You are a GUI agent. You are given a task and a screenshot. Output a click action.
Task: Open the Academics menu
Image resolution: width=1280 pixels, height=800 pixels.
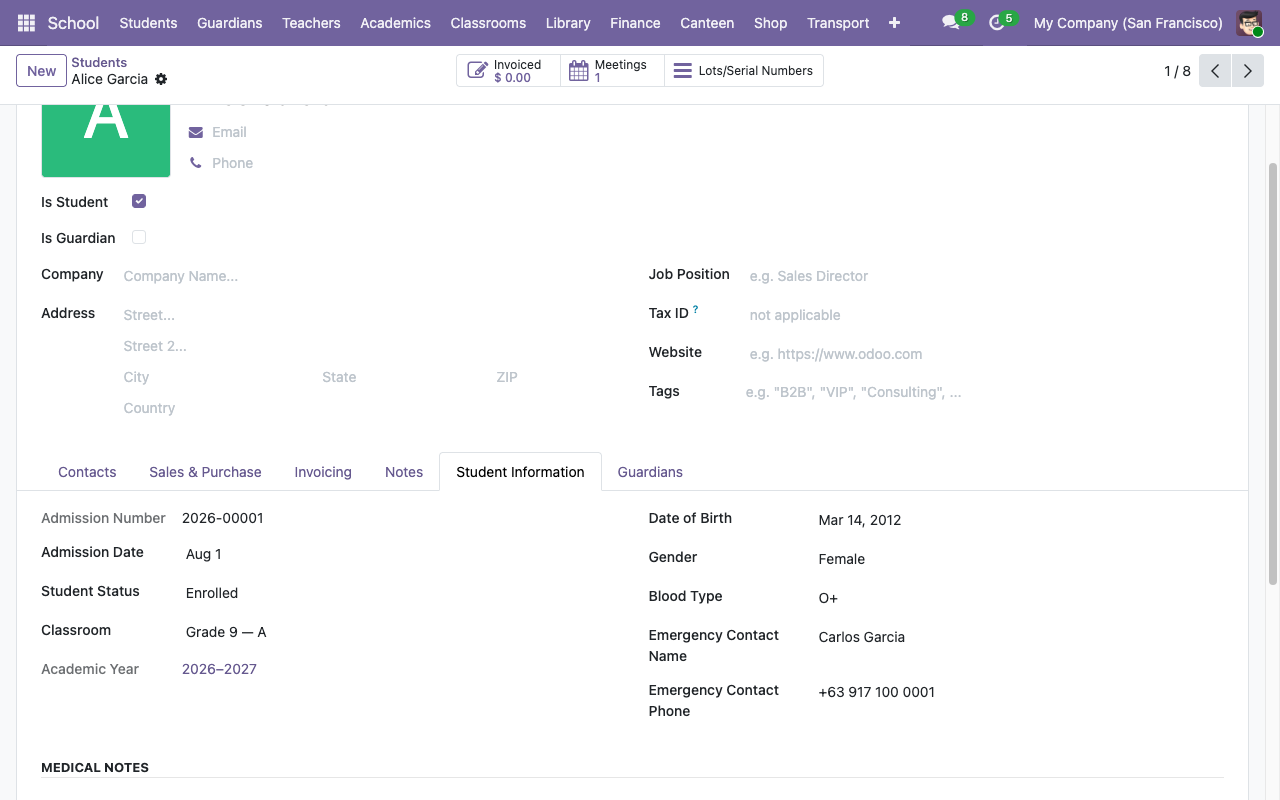395,23
